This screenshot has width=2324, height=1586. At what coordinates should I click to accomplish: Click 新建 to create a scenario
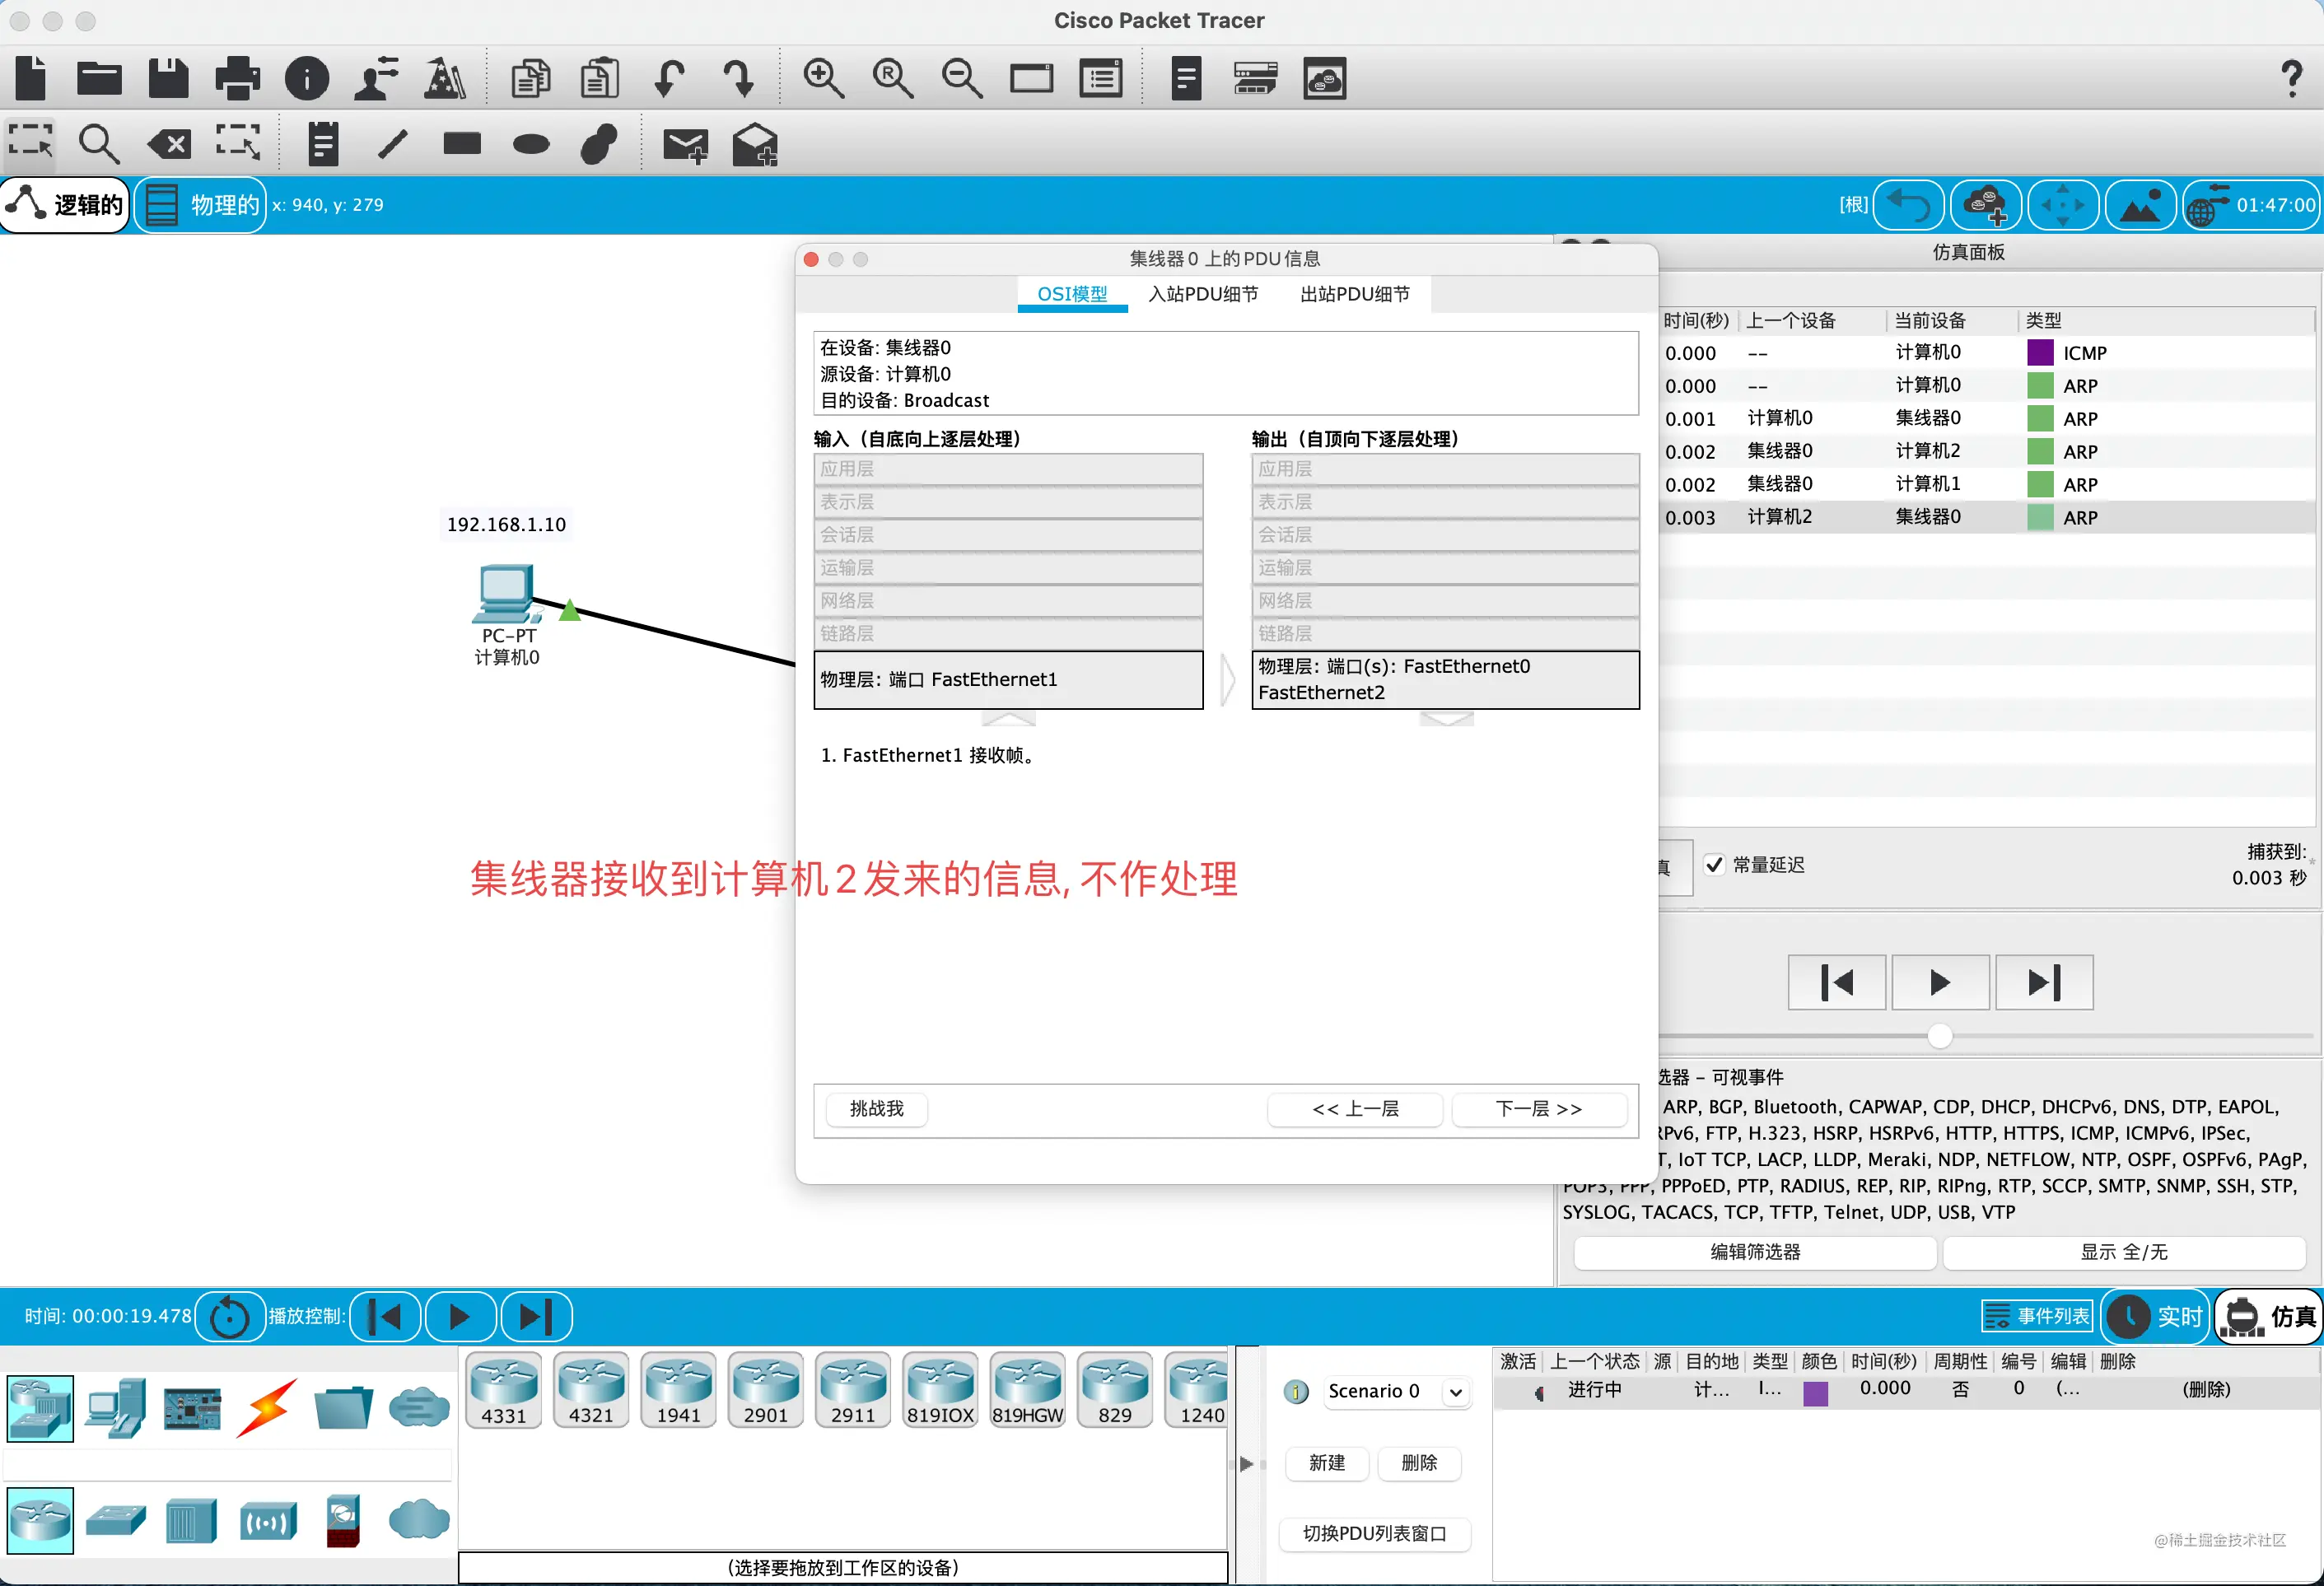click(1327, 1463)
